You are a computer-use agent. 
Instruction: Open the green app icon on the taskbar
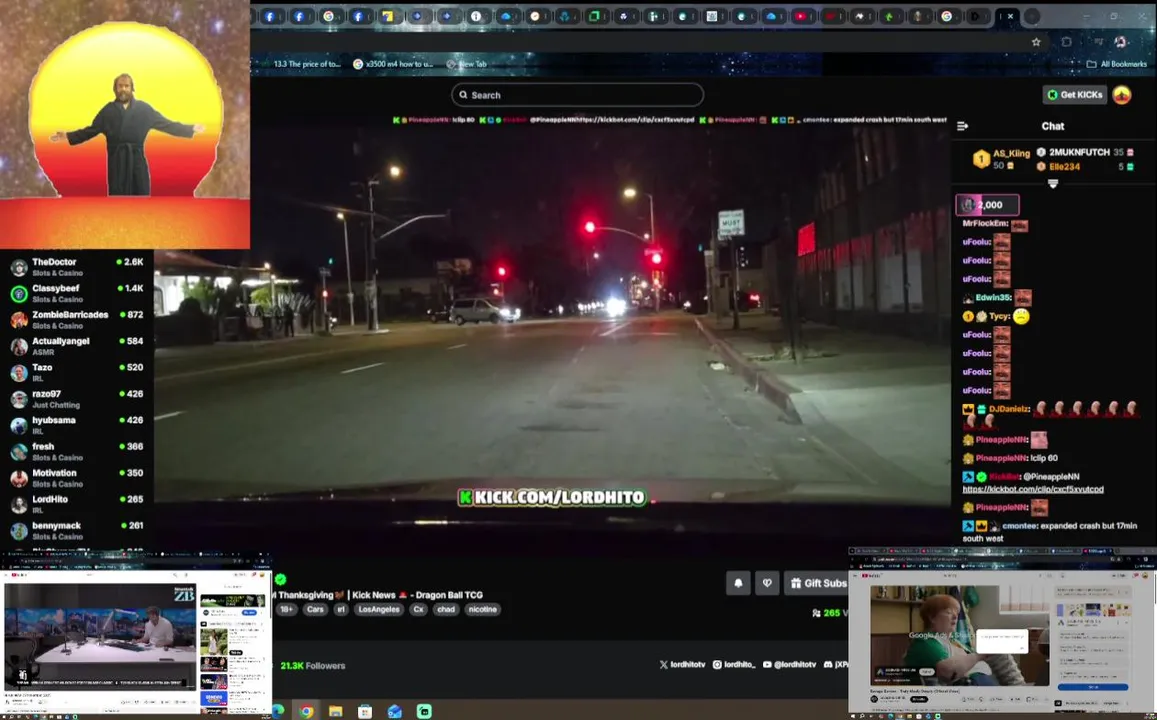pos(424,711)
